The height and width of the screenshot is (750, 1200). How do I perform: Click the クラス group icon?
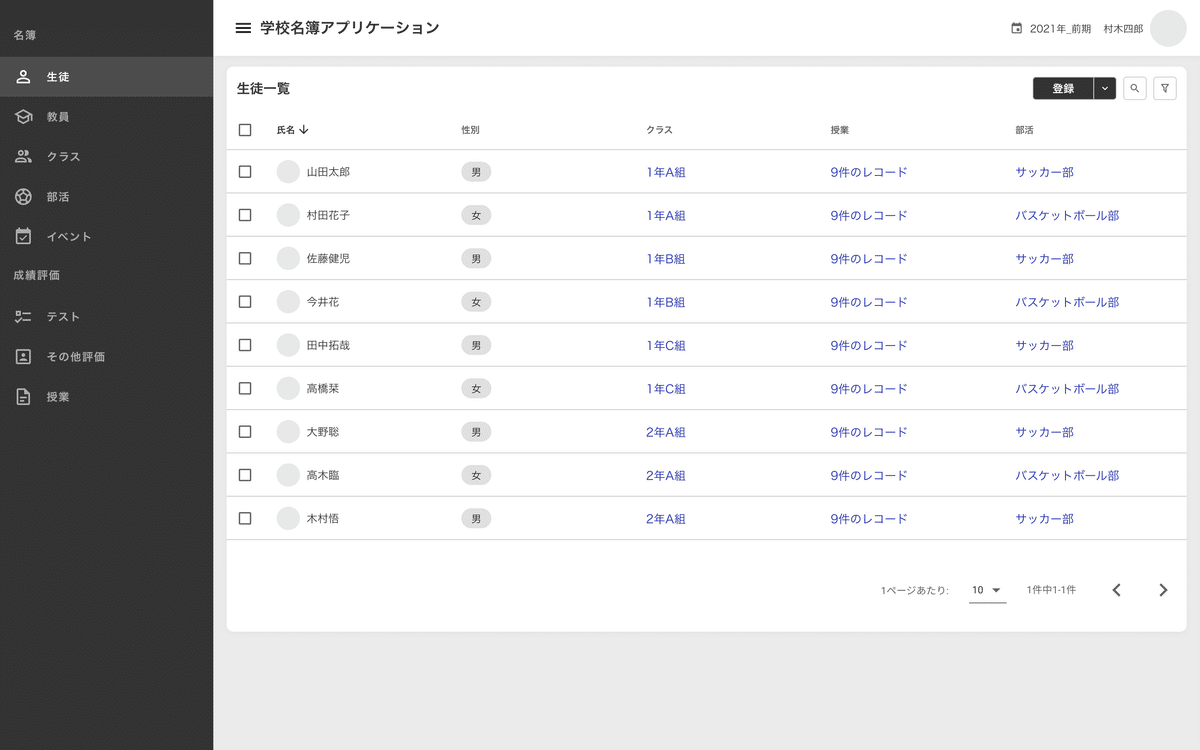pos(24,157)
